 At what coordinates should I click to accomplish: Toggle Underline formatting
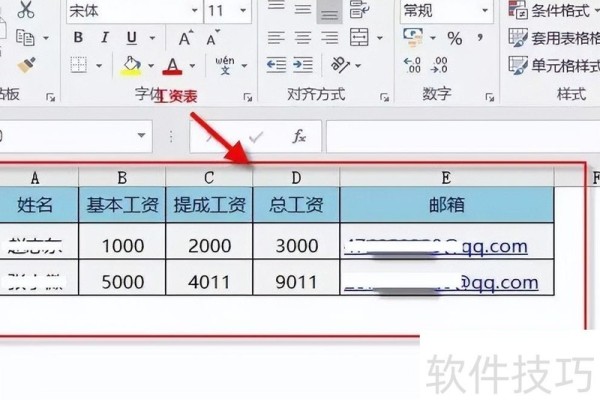coord(132,38)
